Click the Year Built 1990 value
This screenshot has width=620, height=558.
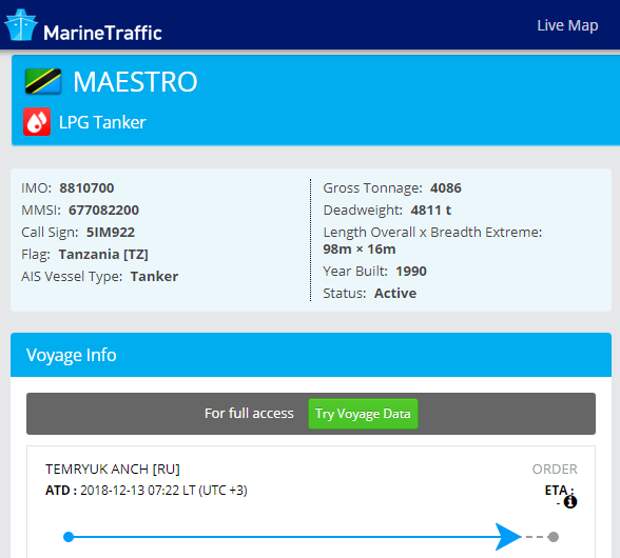pos(411,271)
